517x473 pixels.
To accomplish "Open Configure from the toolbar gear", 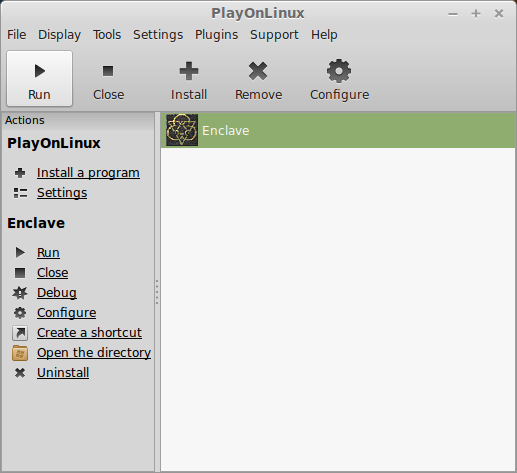I will click(x=339, y=79).
